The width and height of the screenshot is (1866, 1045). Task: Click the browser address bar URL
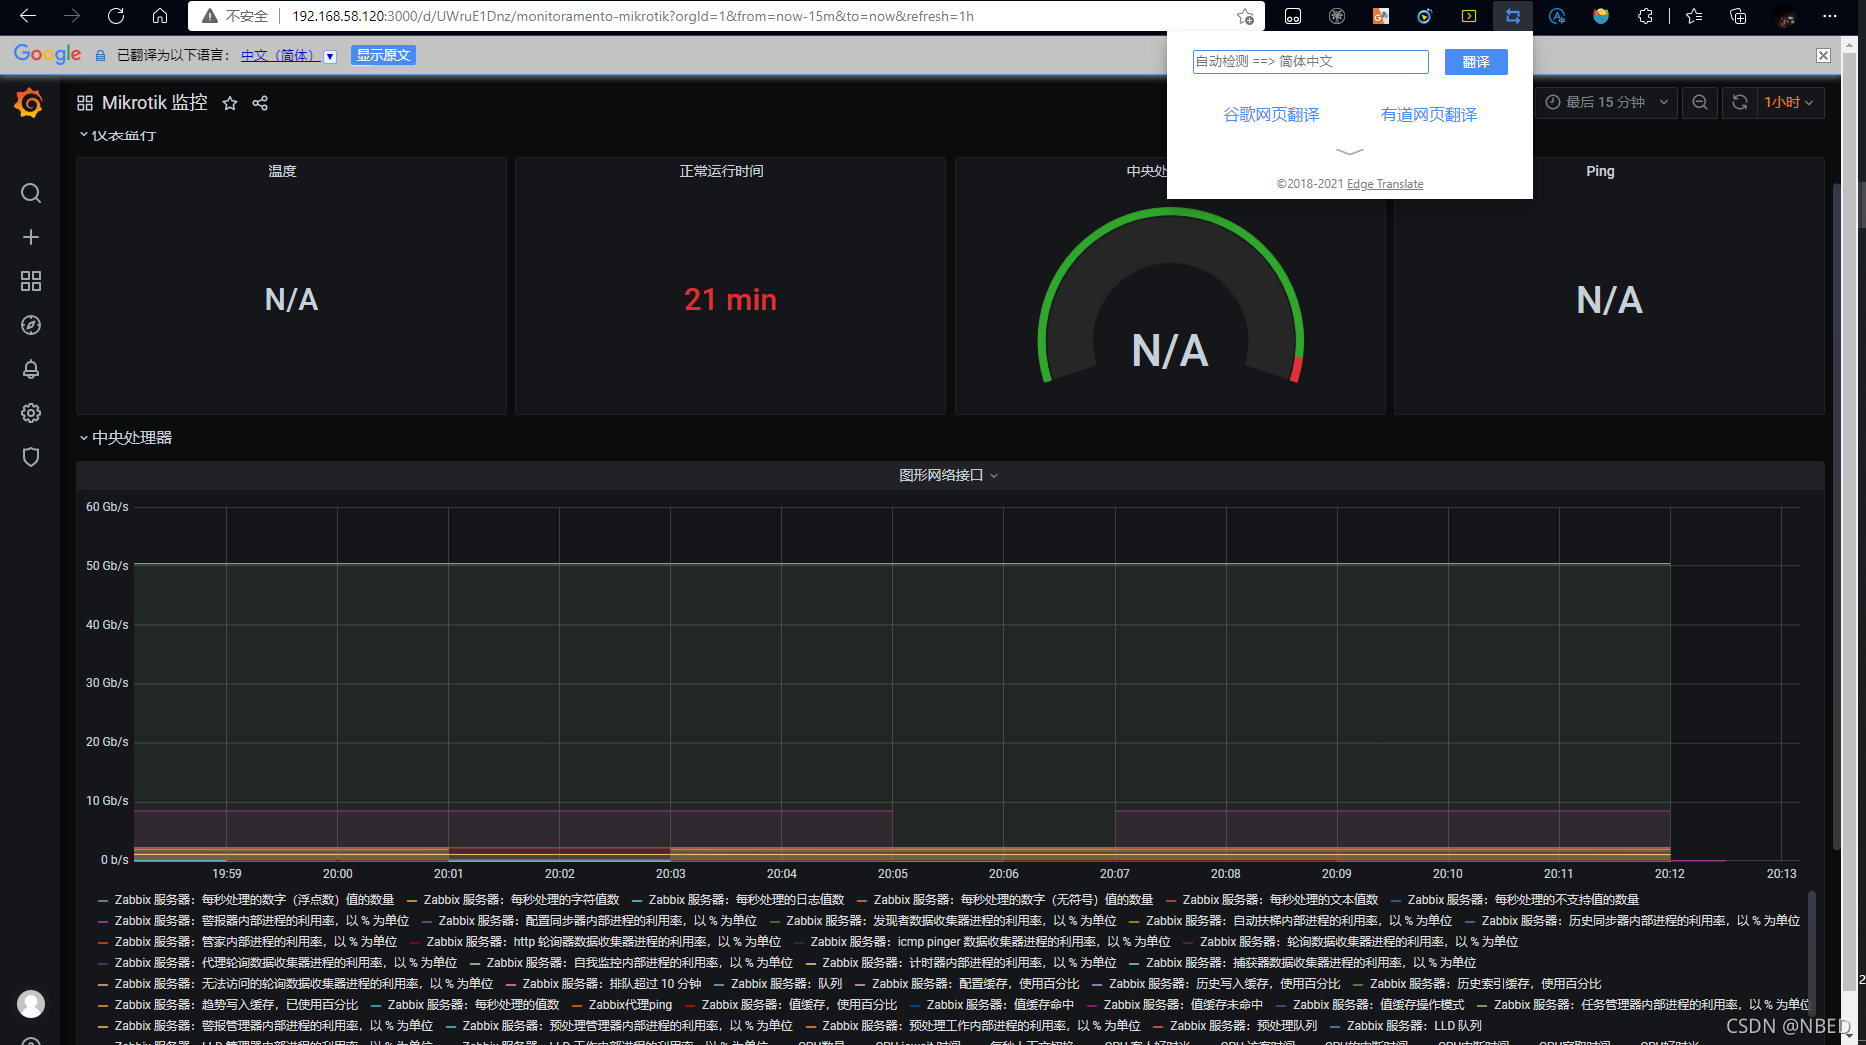pos(633,16)
